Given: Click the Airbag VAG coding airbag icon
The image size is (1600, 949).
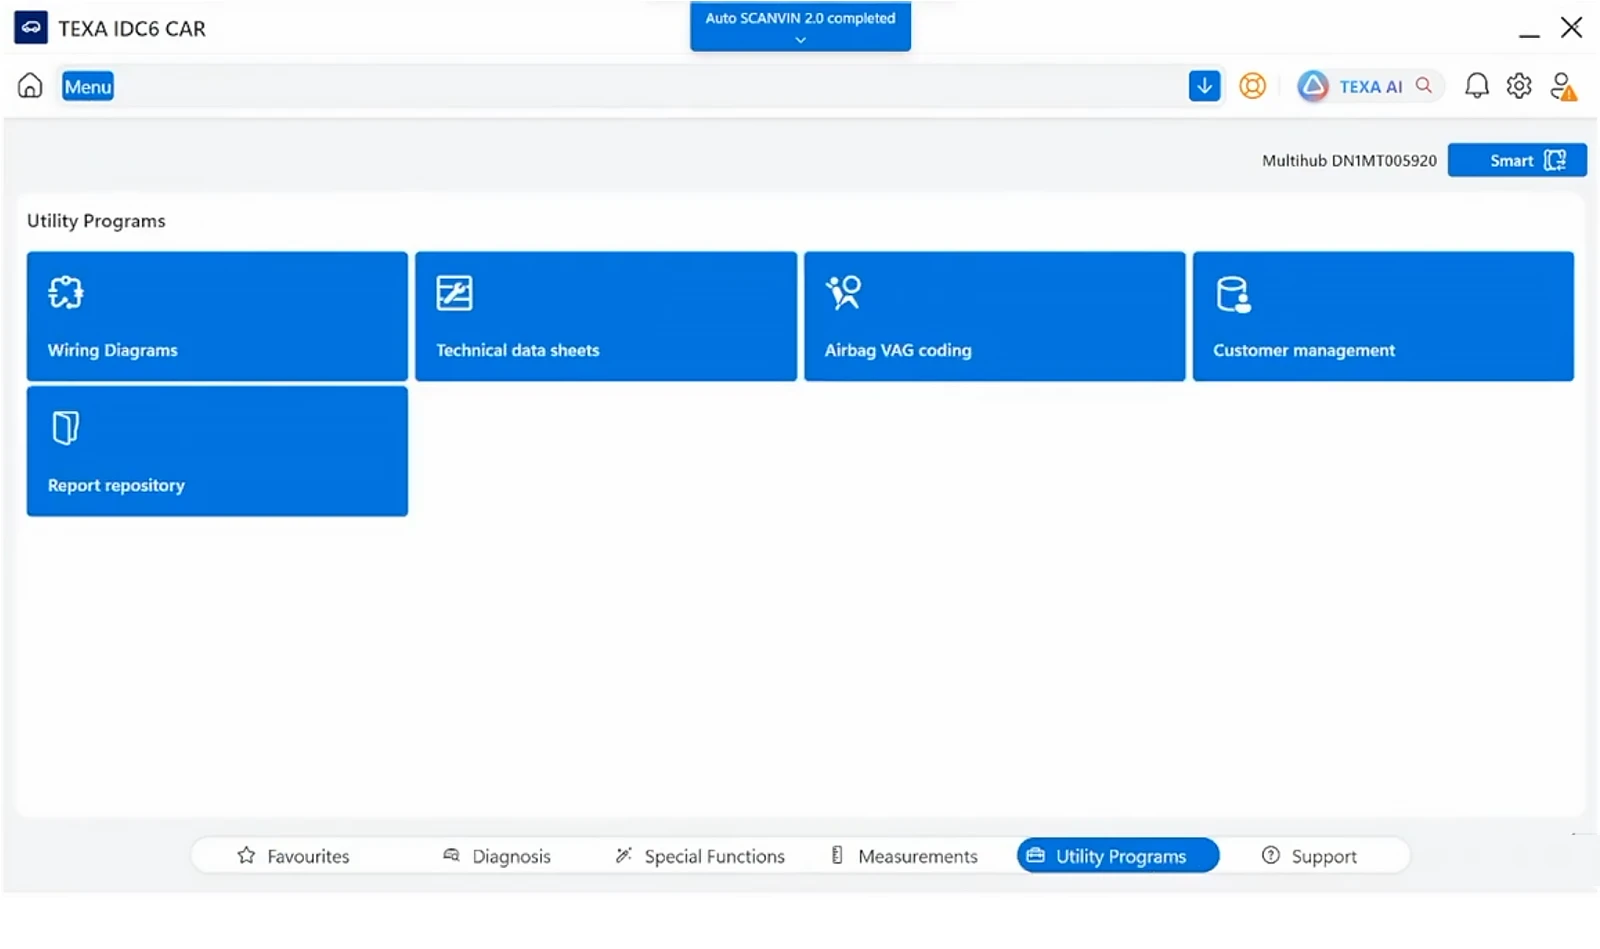Looking at the screenshot, I should tap(843, 292).
